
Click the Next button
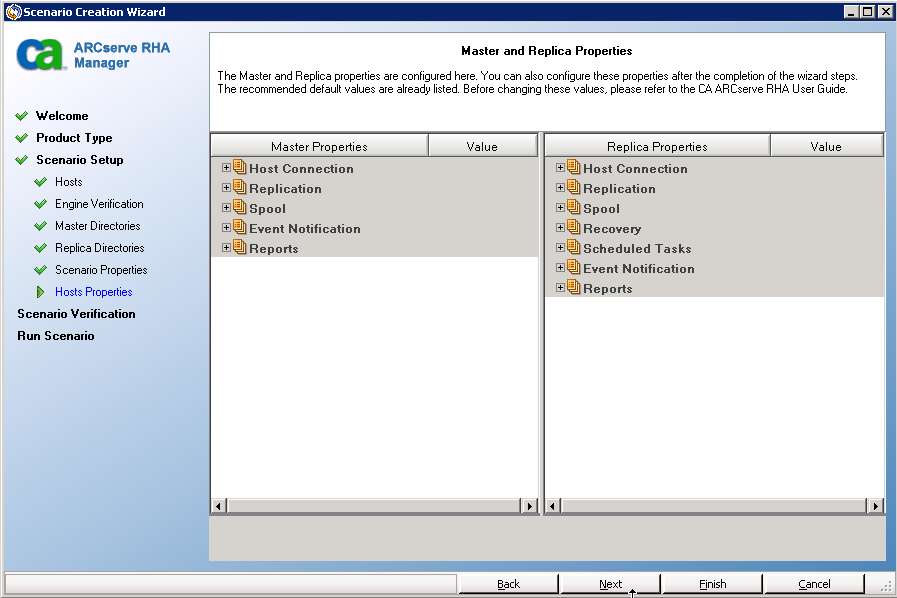610,583
